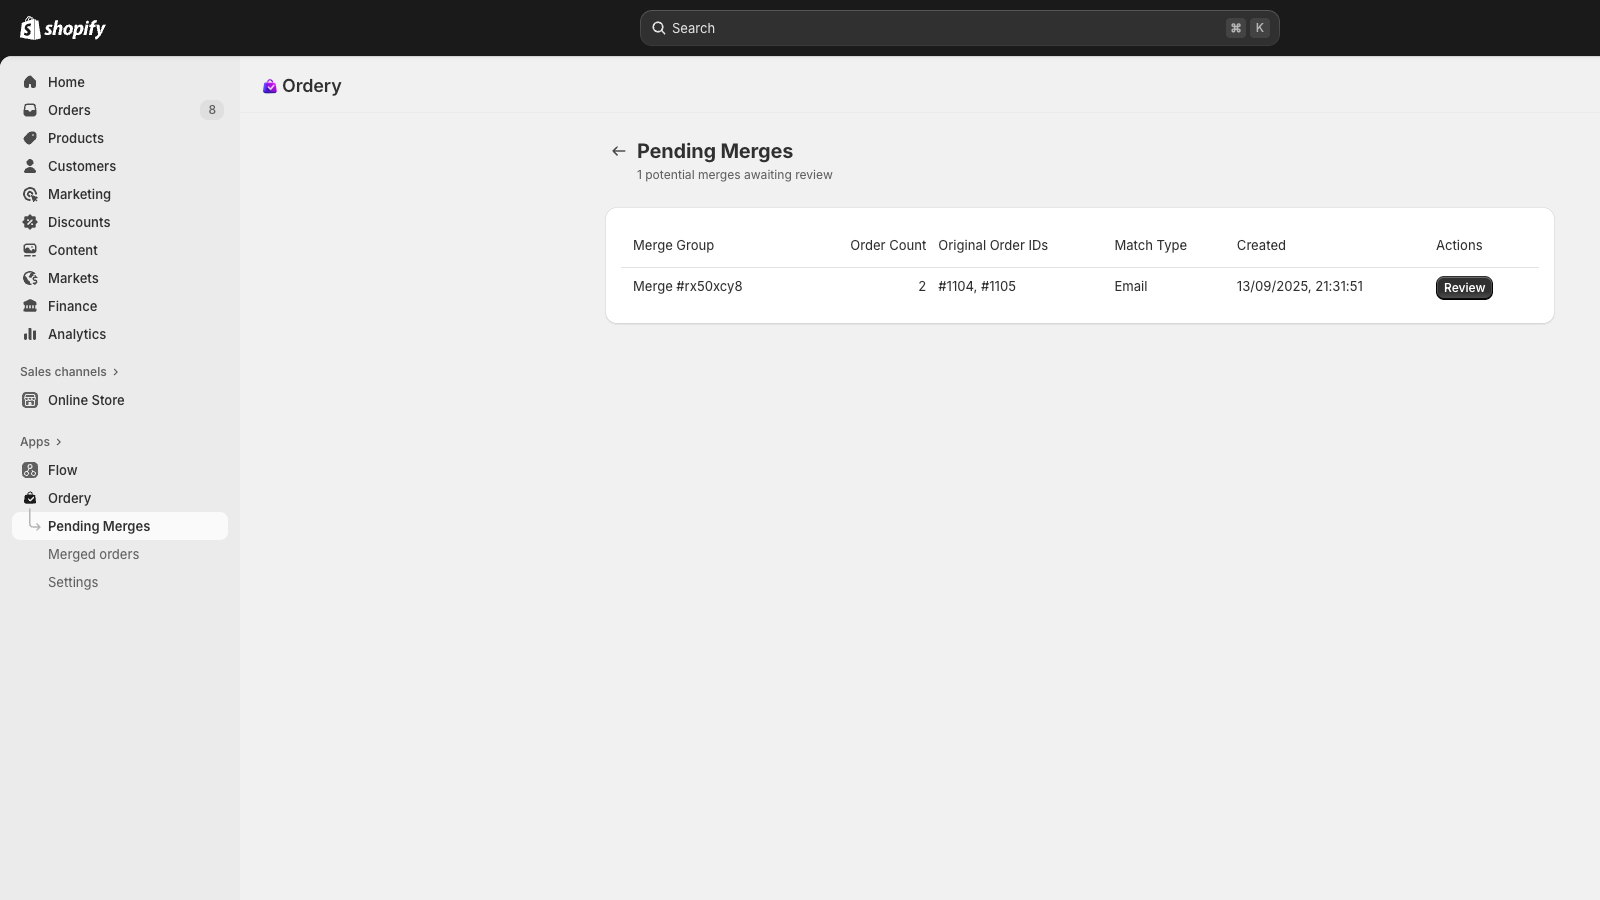Open Orders with the 8 badge
The height and width of the screenshot is (900, 1600).
tap(120, 110)
